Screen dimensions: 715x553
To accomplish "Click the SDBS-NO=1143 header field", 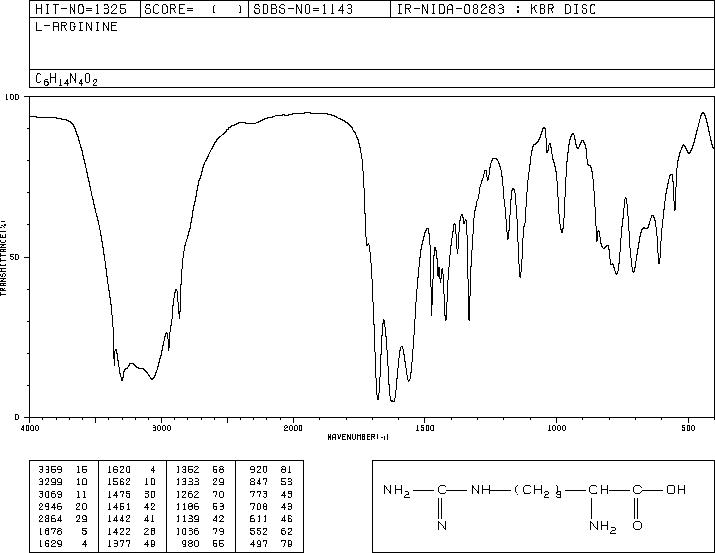I will [319, 9].
